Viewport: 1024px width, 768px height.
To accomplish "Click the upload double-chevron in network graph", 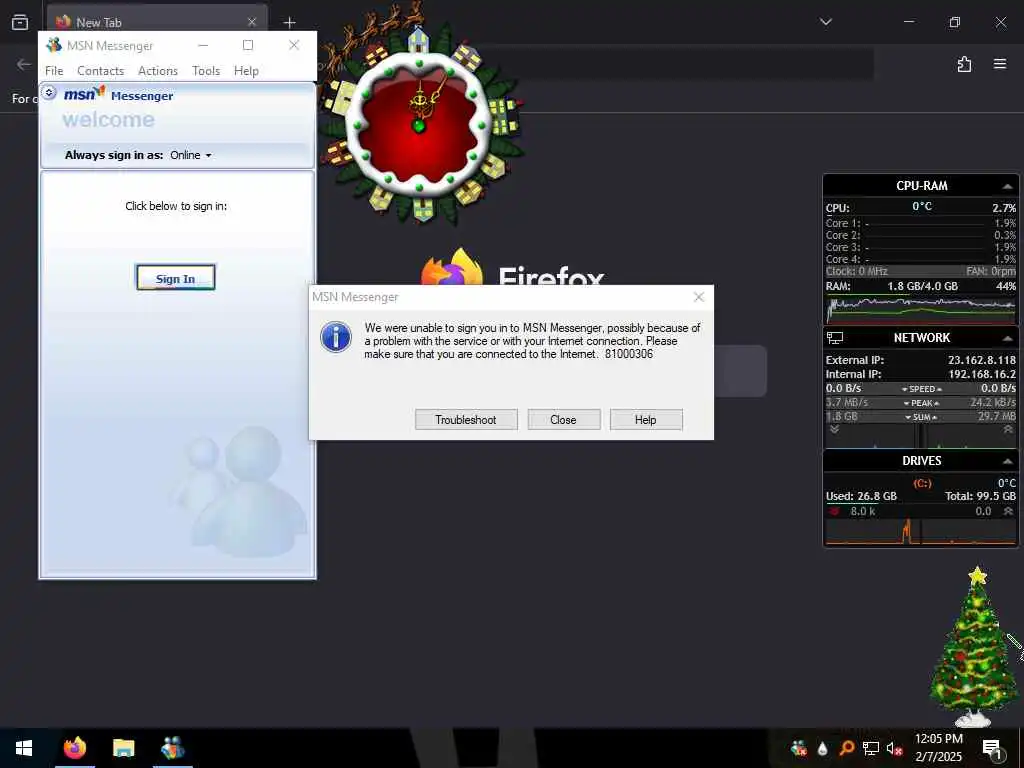I will (1008, 430).
